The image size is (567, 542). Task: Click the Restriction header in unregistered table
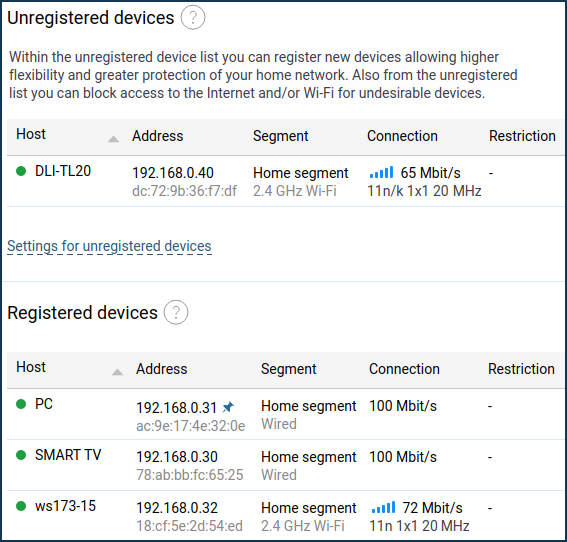522,136
